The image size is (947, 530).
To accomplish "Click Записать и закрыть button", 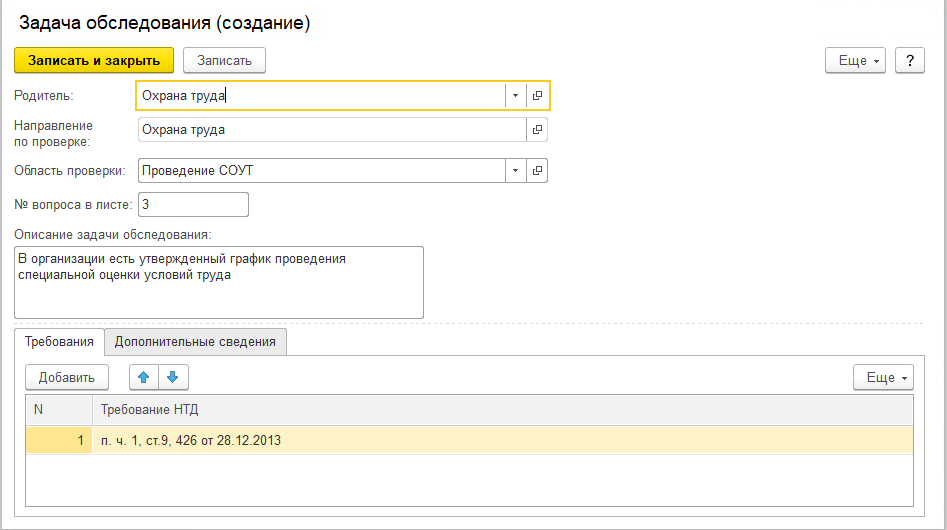I will pyautogui.click(x=94, y=60).
